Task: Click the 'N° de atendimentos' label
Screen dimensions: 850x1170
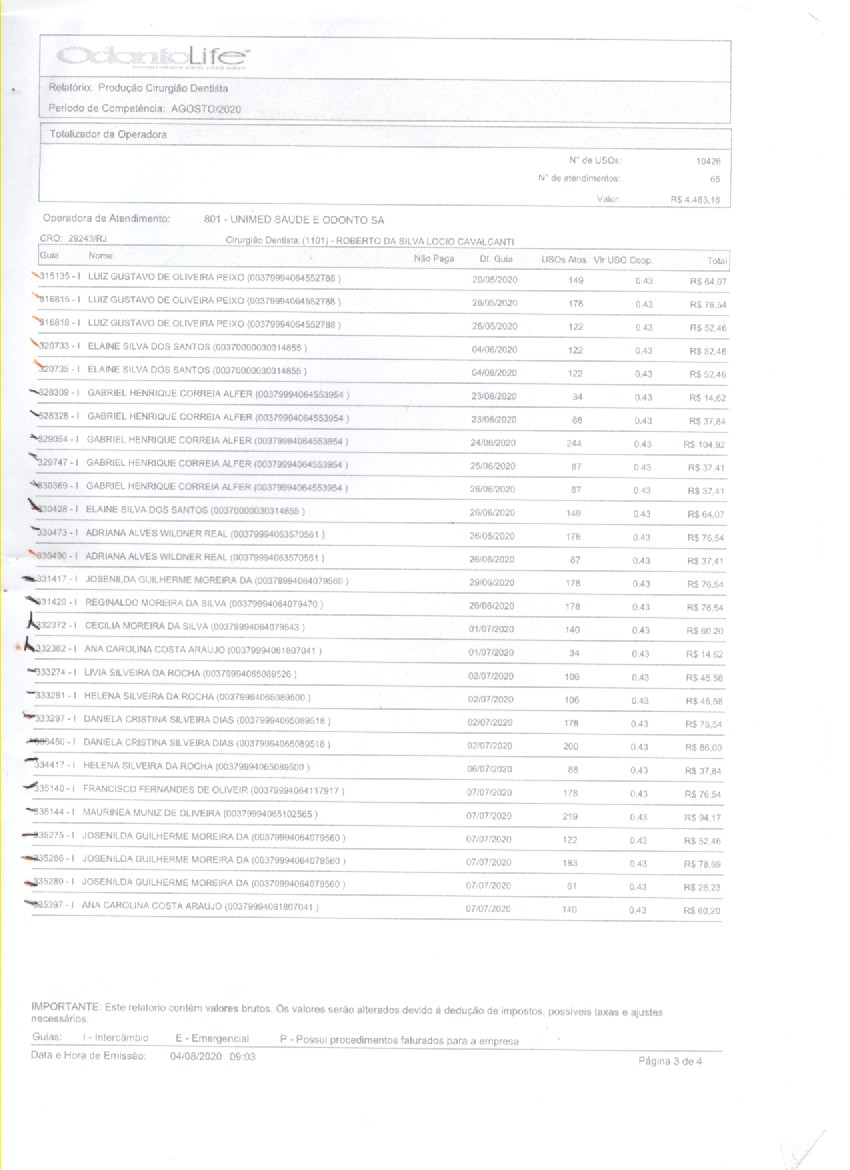Action: point(578,179)
